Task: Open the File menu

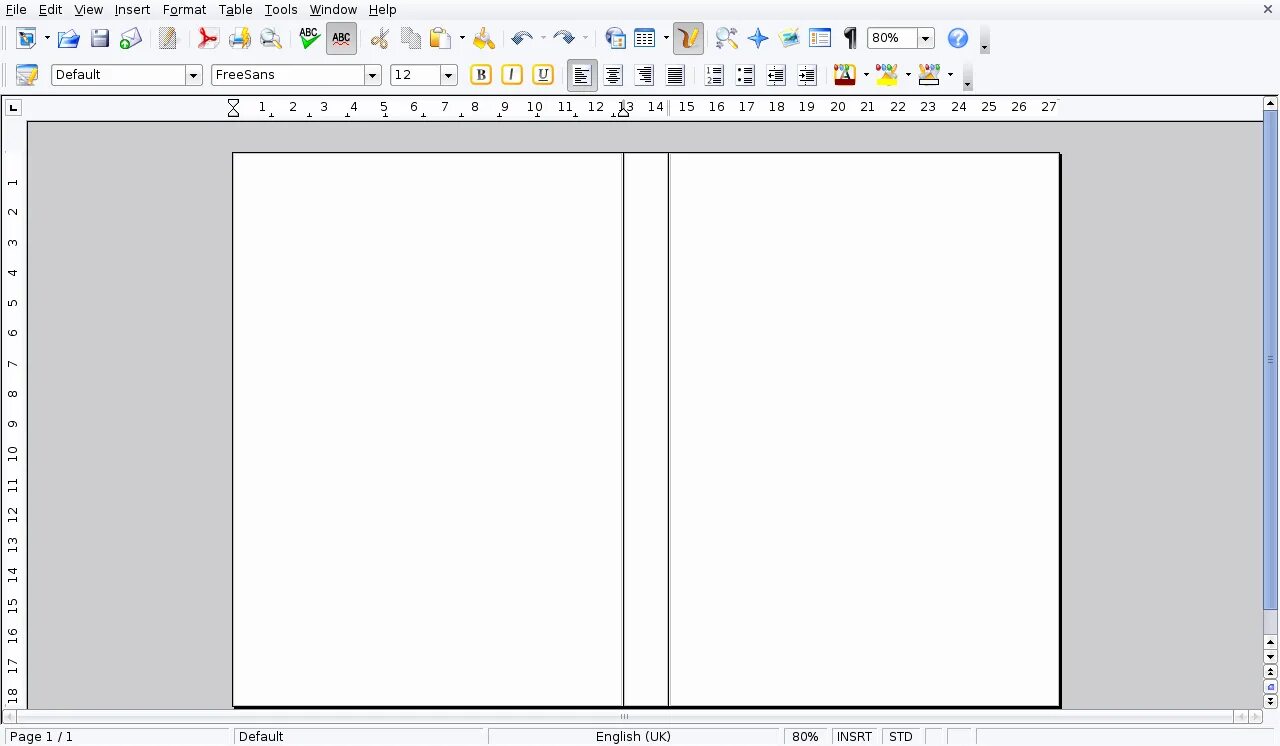Action: pyautogui.click(x=16, y=9)
